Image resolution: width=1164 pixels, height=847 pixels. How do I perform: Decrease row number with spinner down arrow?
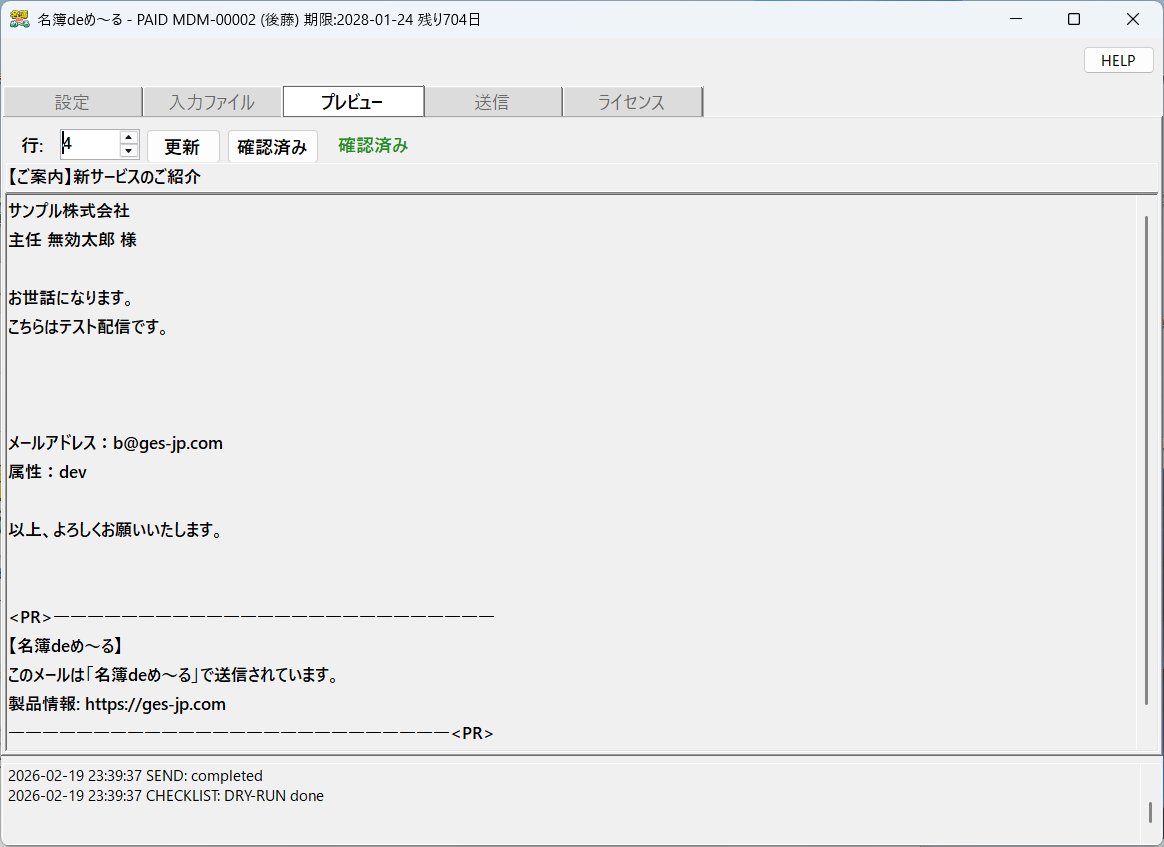pos(128,152)
